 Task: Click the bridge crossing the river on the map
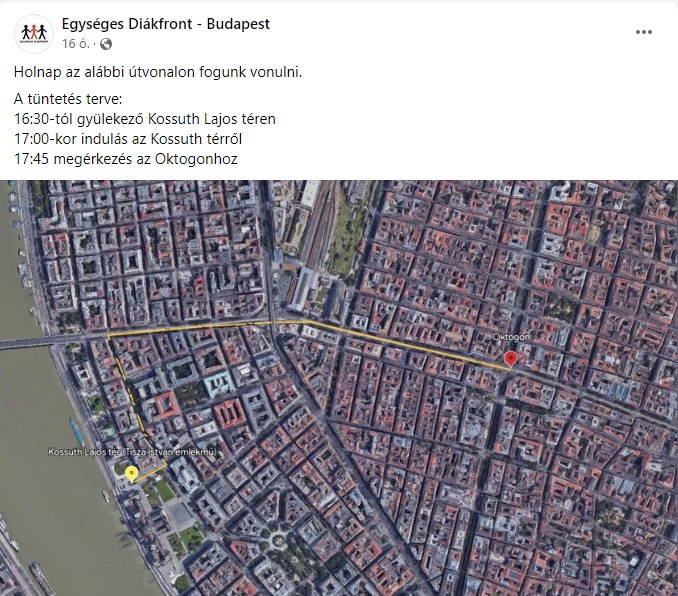coord(40,341)
